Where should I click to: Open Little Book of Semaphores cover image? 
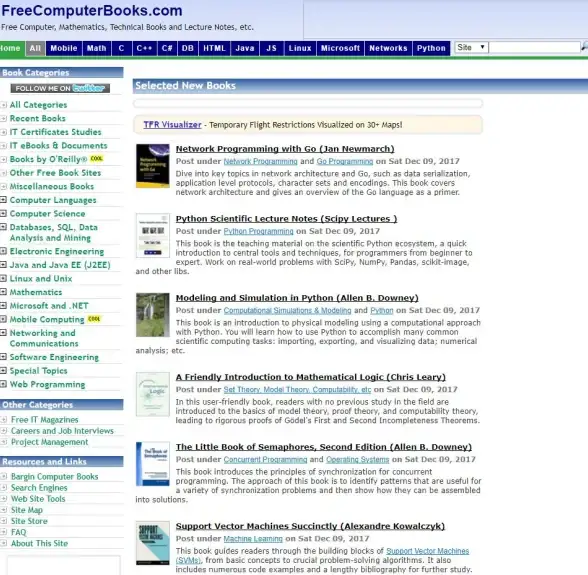coord(153,464)
